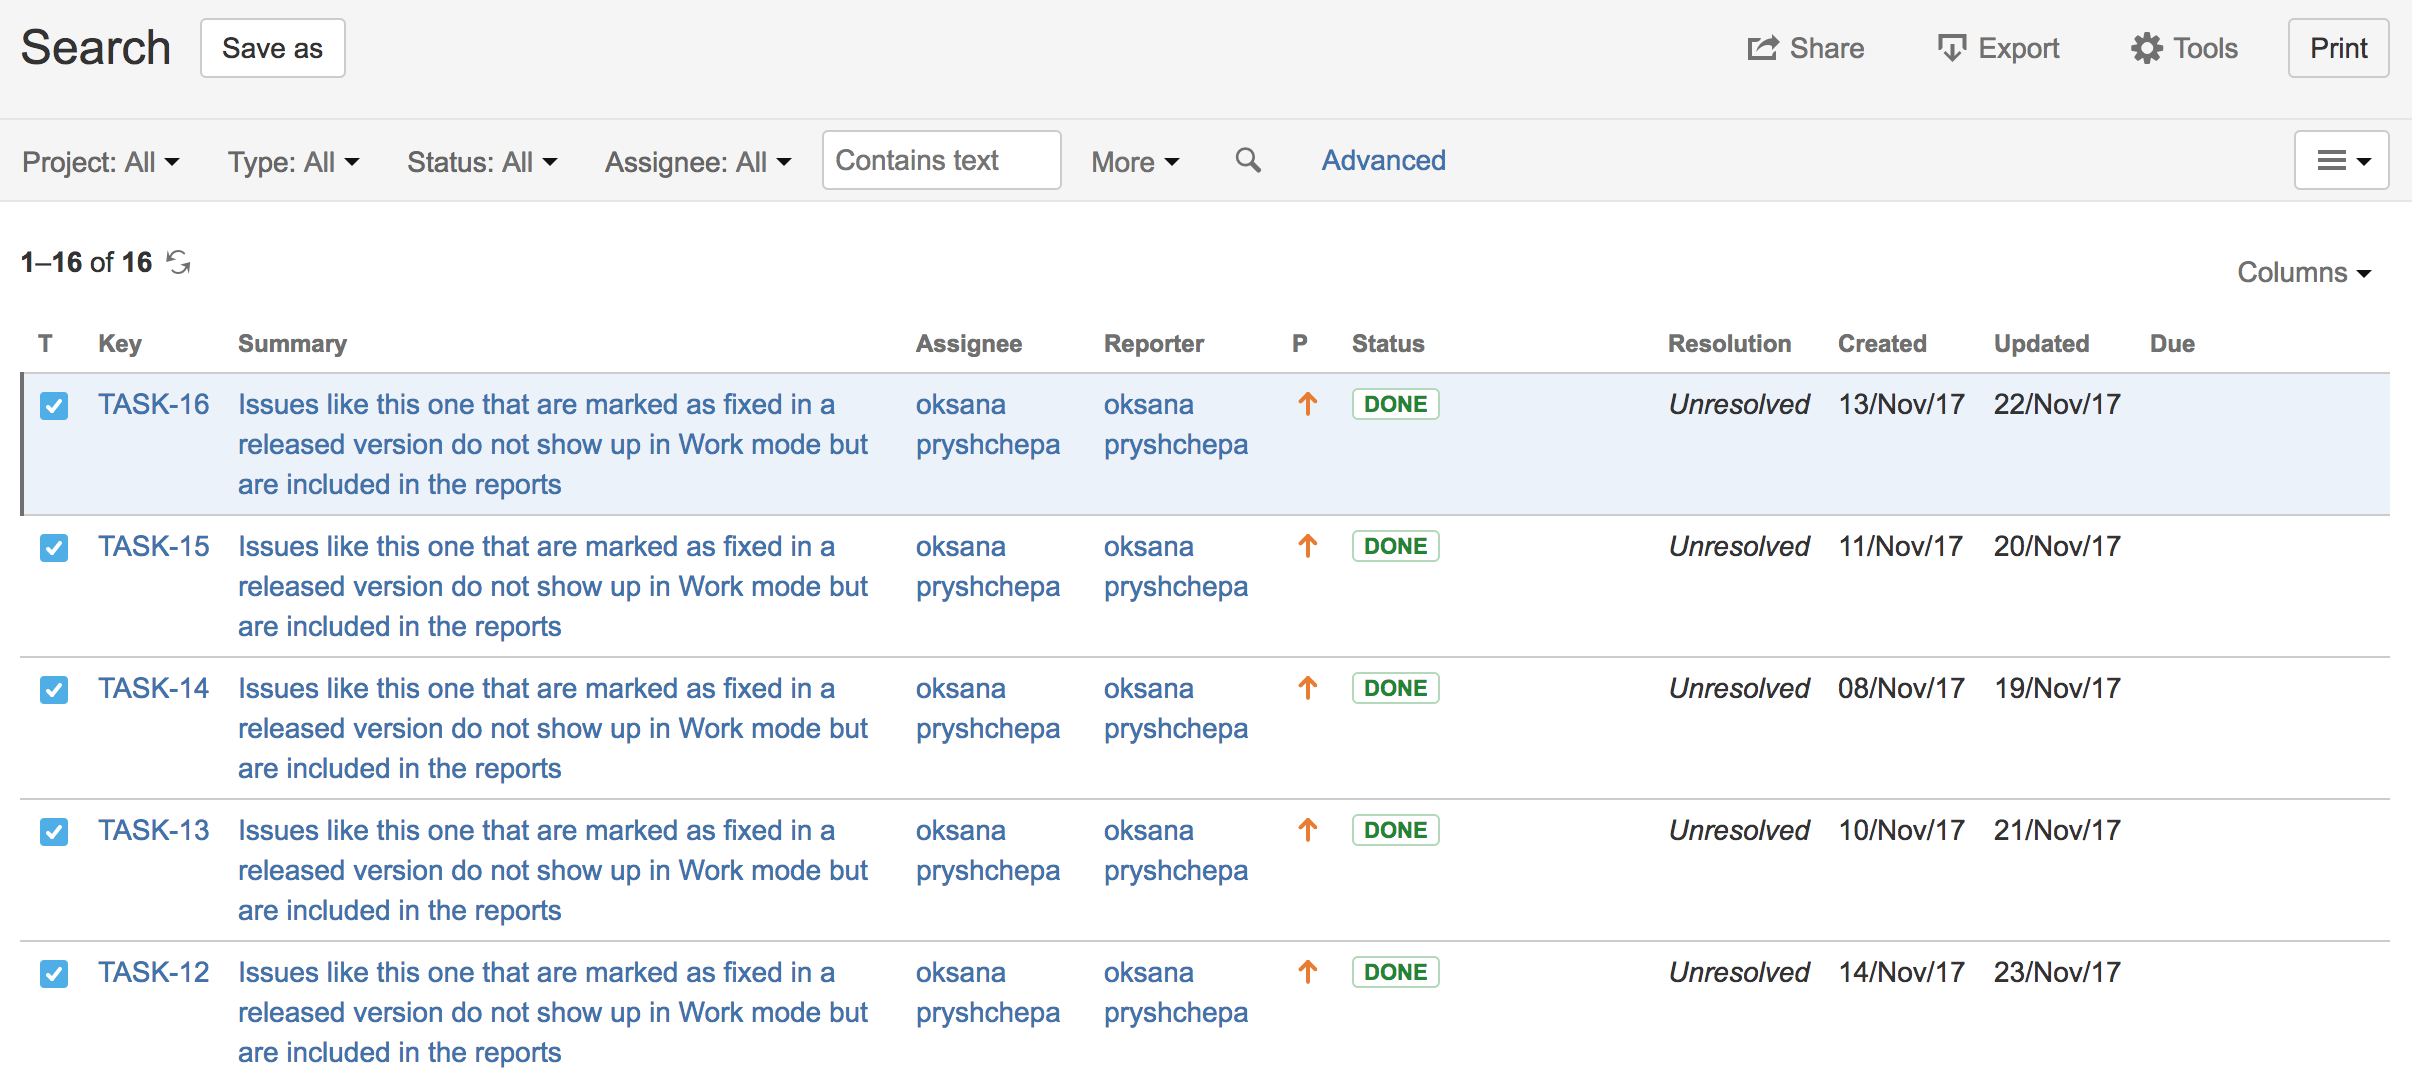Image resolution: width=2412 pixels, height=1082 pixels.
Task: Open the Status: All dropdown
Action: [x=481, y=162]
